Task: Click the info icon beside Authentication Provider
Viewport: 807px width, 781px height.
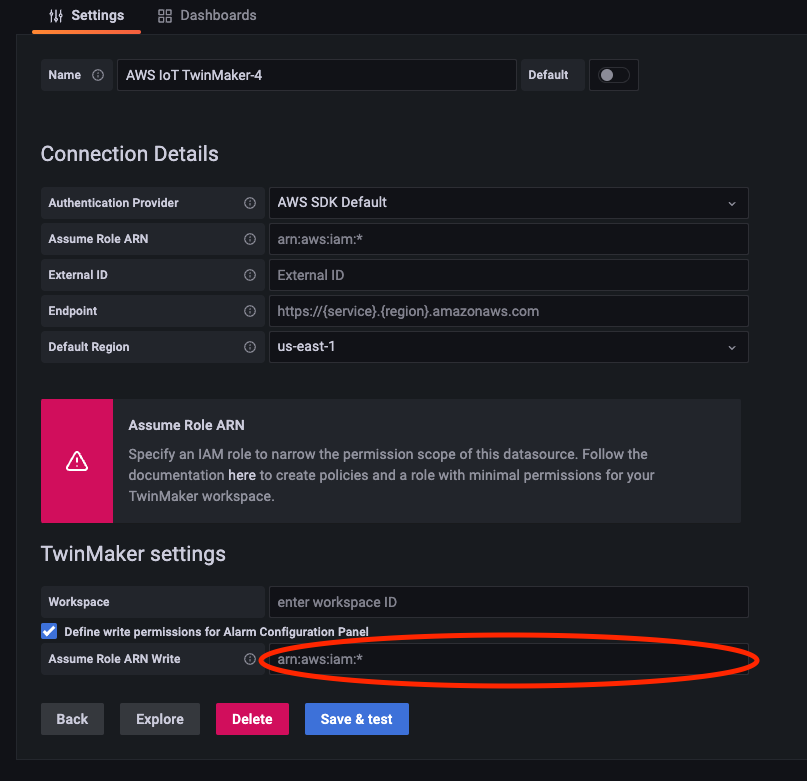Action: click(249, 203)
